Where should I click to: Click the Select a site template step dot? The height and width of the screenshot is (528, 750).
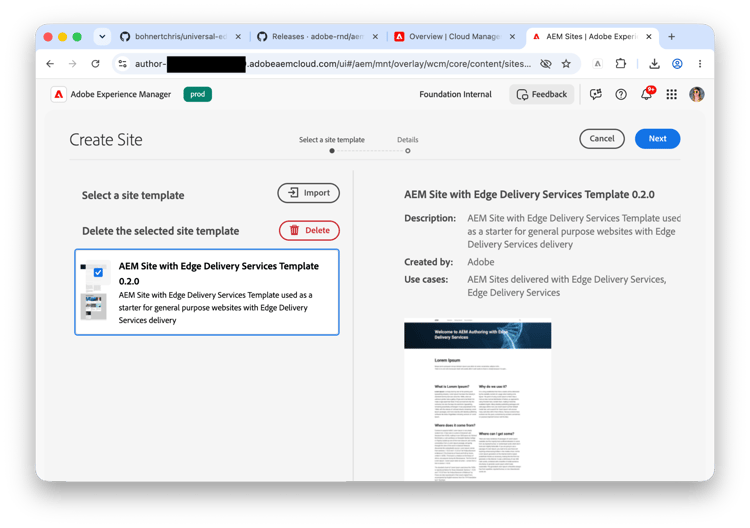point(332,151)
